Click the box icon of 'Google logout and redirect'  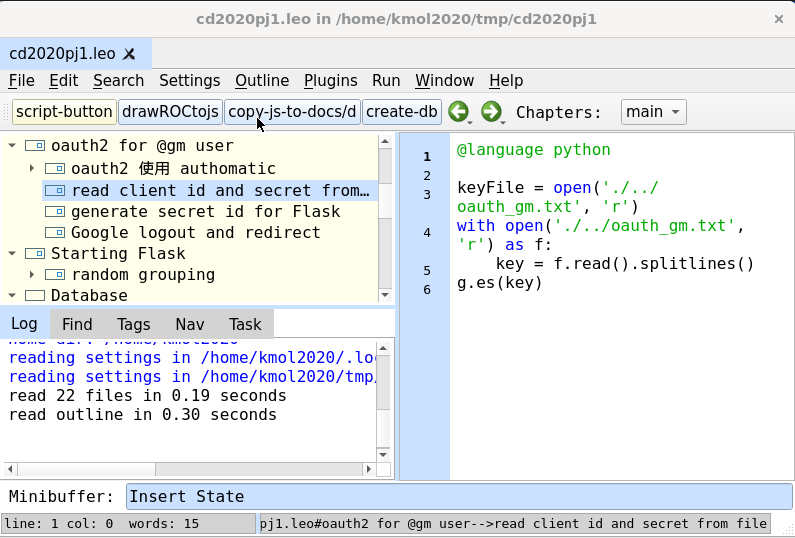[x=55, y=233]
